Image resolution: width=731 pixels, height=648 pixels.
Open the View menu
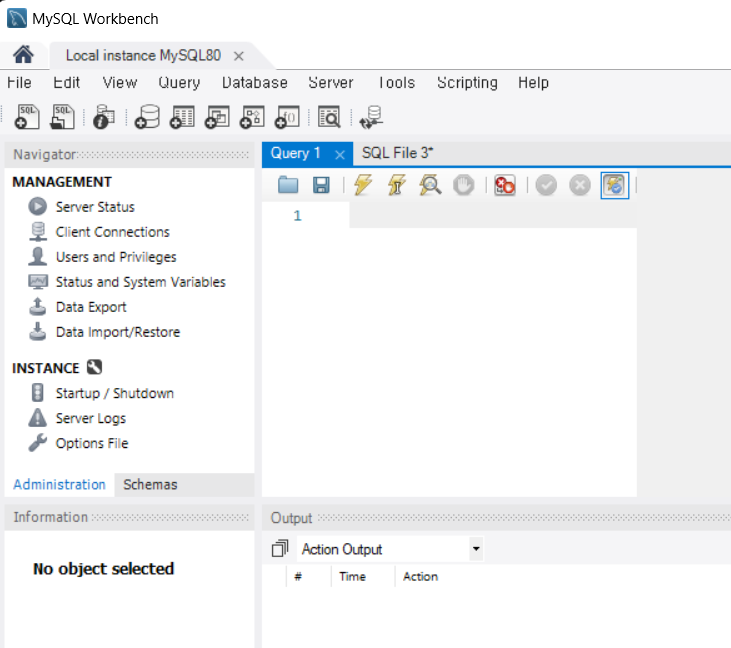[120, 83]
